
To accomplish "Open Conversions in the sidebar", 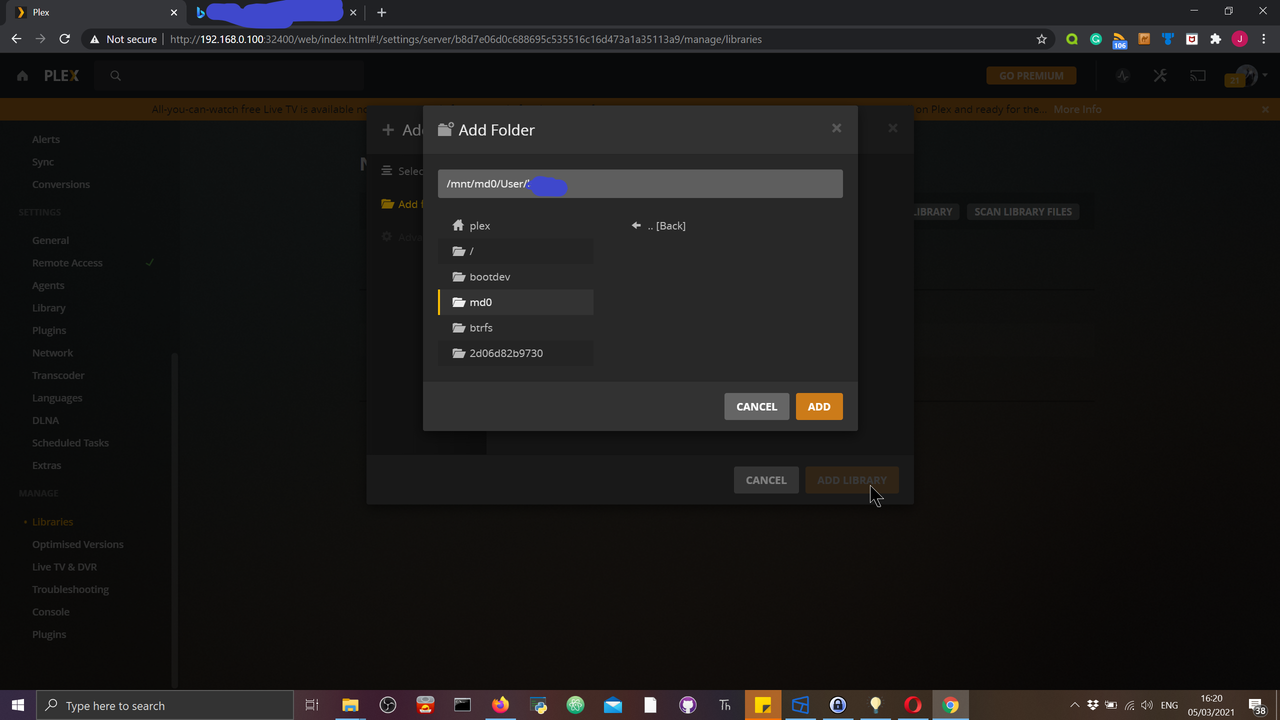I will pyautogui.click(x=61, y=184).
